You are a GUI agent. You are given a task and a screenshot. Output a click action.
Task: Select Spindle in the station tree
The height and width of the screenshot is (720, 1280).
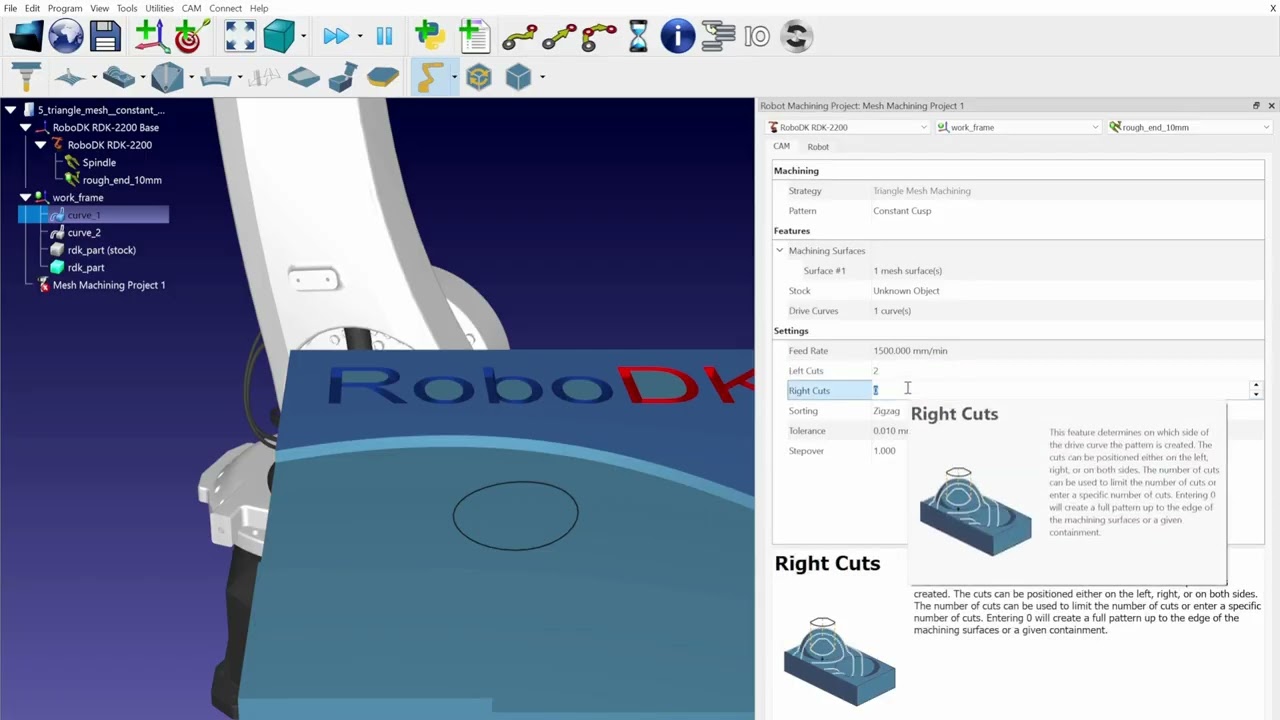[99, 163]
